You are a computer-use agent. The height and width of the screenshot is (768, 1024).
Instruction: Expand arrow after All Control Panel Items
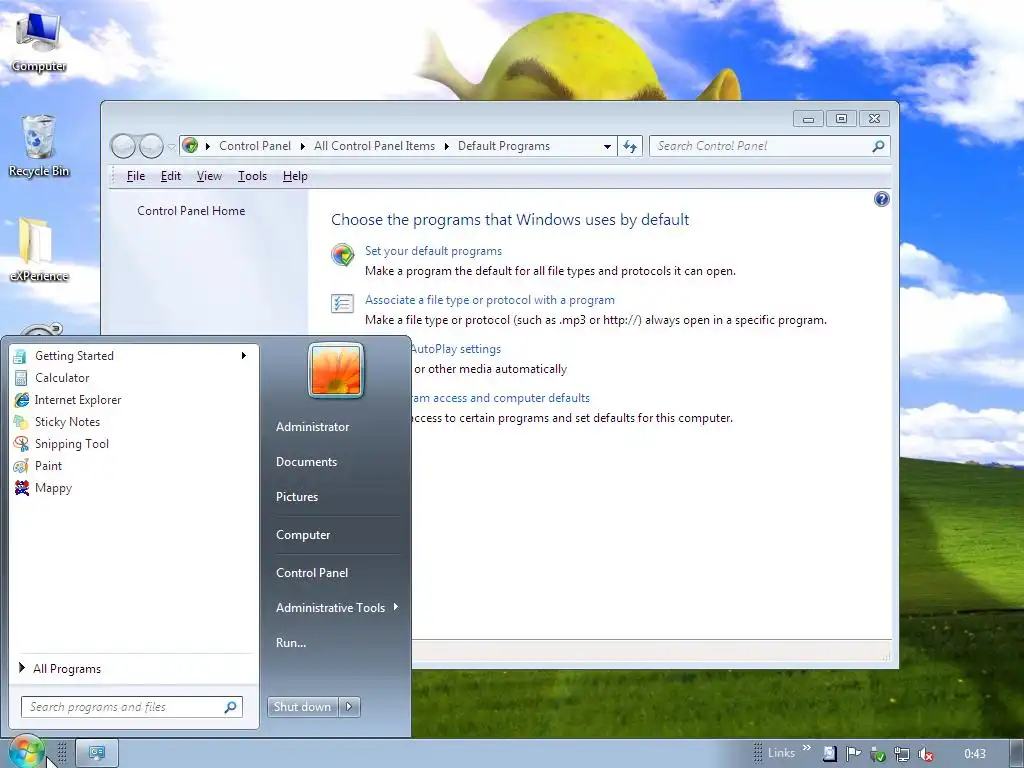[447, 146]
